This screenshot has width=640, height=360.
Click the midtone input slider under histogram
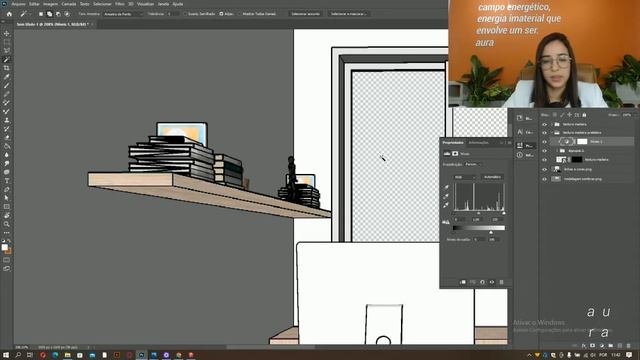479,213
